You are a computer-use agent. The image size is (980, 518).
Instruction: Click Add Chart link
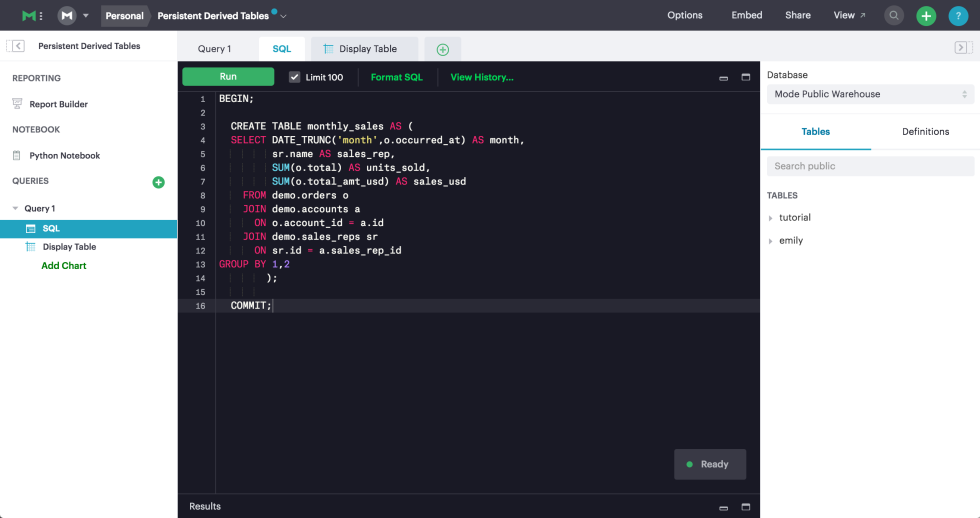point(64,266)
